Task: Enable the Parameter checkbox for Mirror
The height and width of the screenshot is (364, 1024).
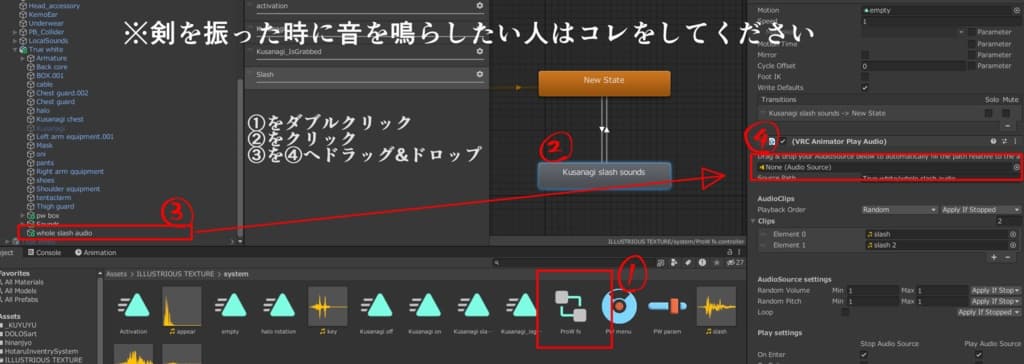Action: pos(972,55)
